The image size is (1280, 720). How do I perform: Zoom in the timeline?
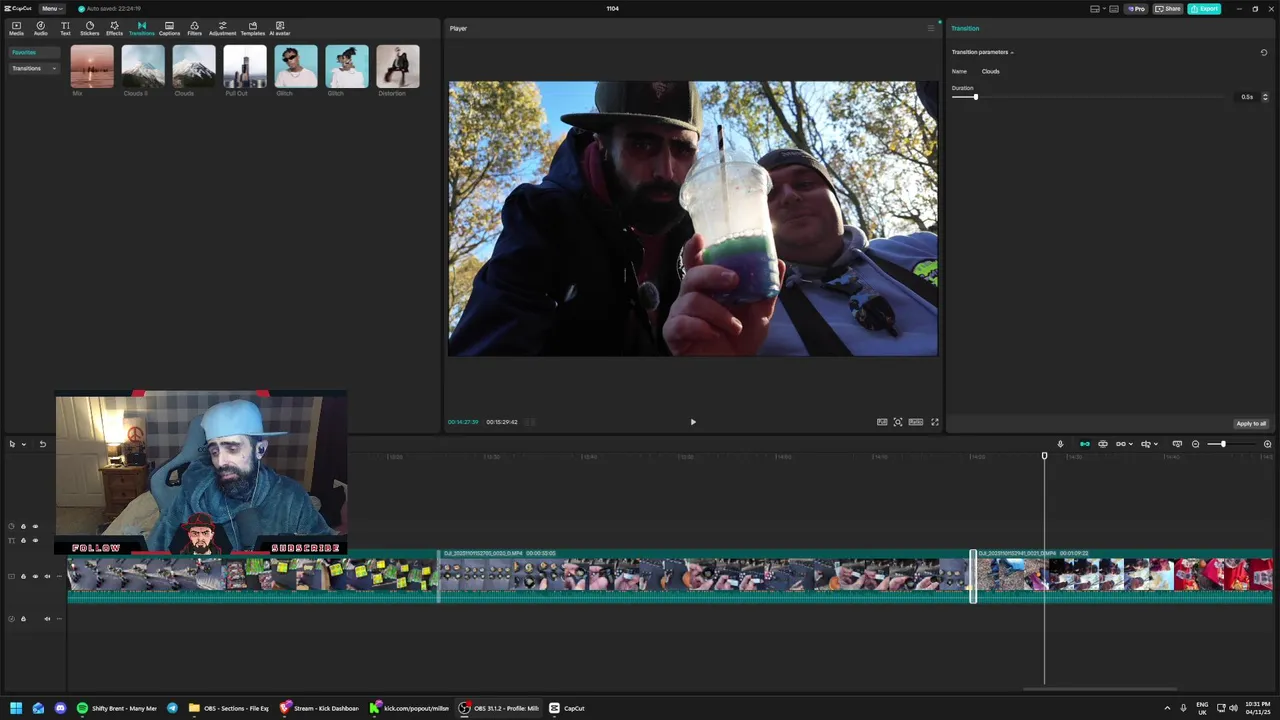point(1267,444)
